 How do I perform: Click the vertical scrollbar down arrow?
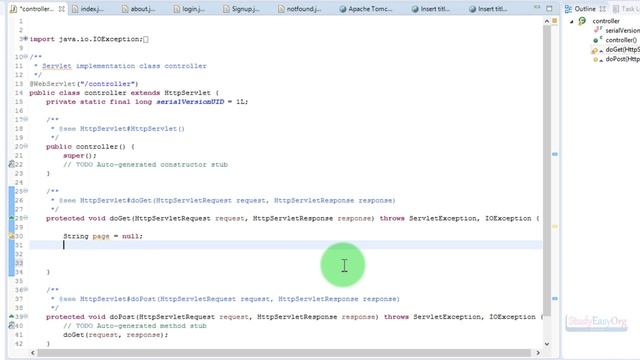[x=547, y=344]
